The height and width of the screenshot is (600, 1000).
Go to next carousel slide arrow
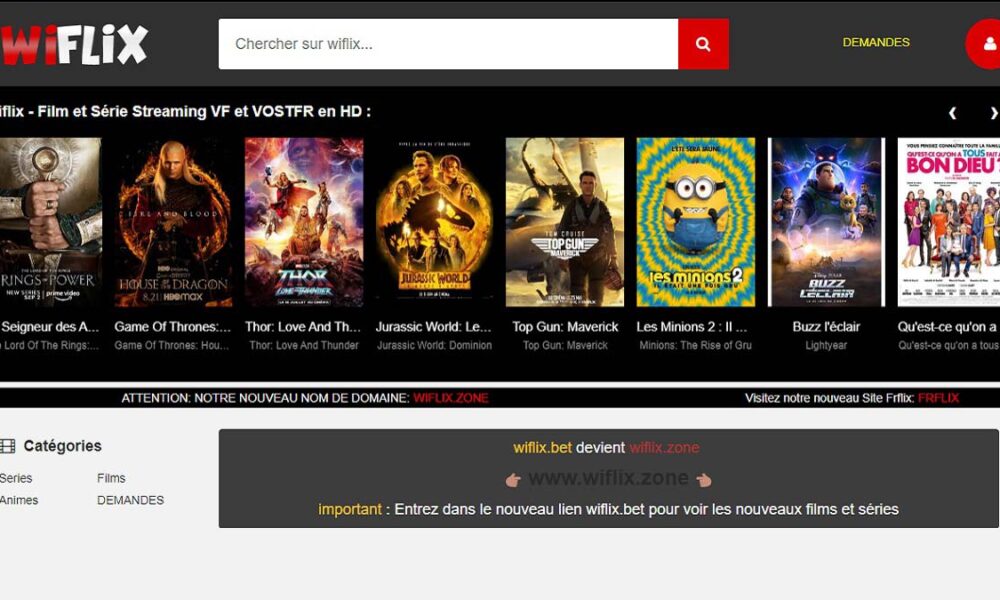click(x=993, y=113)
